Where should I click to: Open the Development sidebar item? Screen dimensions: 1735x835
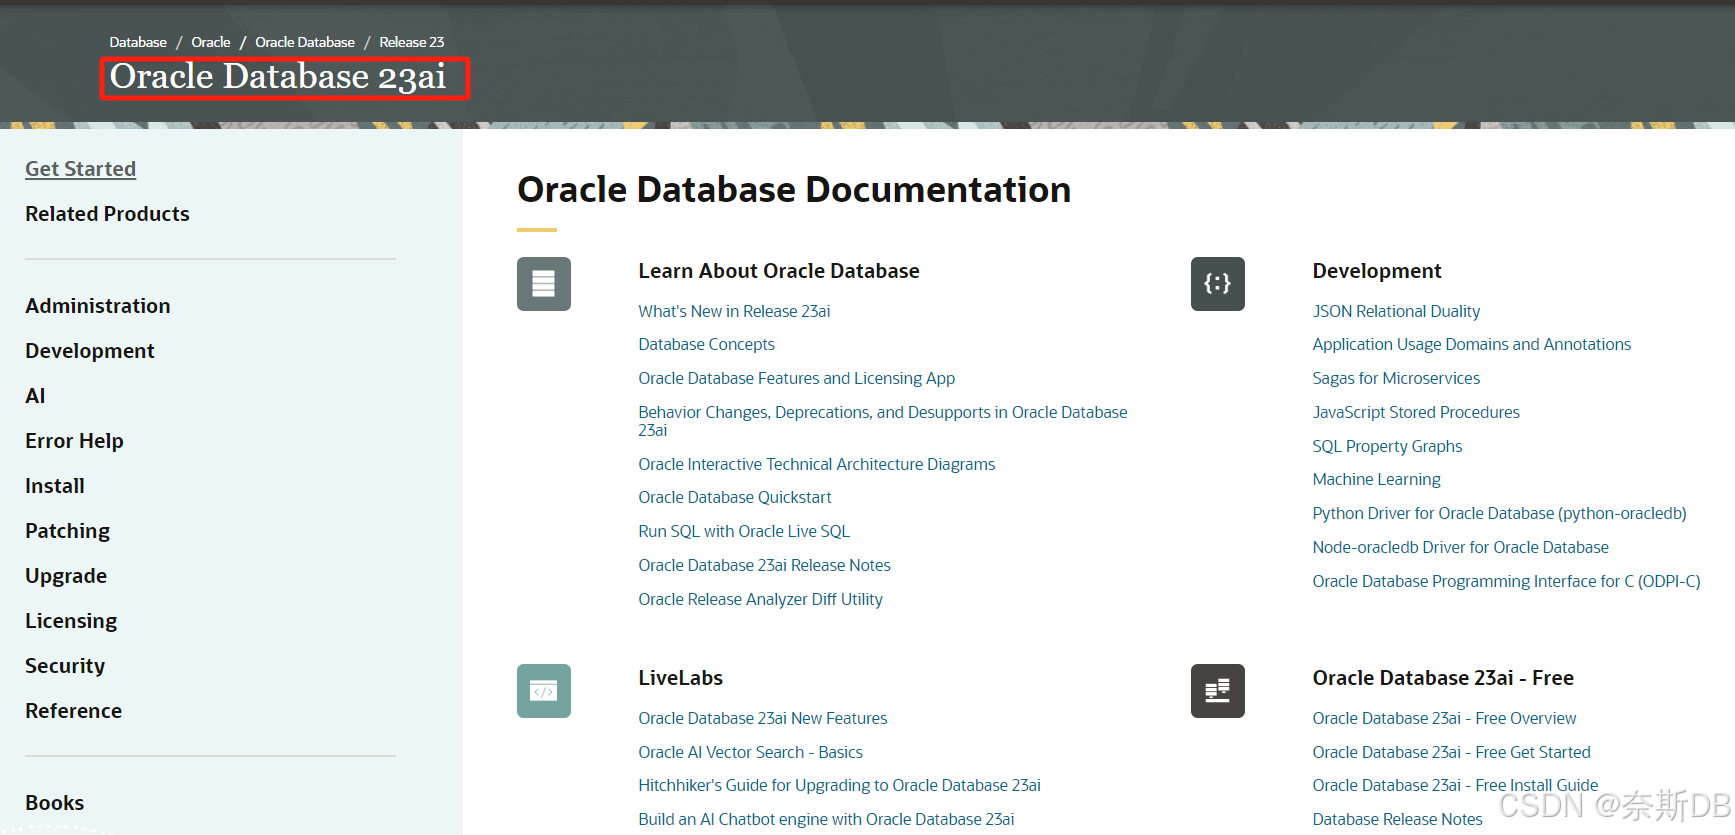pos(90,351)
